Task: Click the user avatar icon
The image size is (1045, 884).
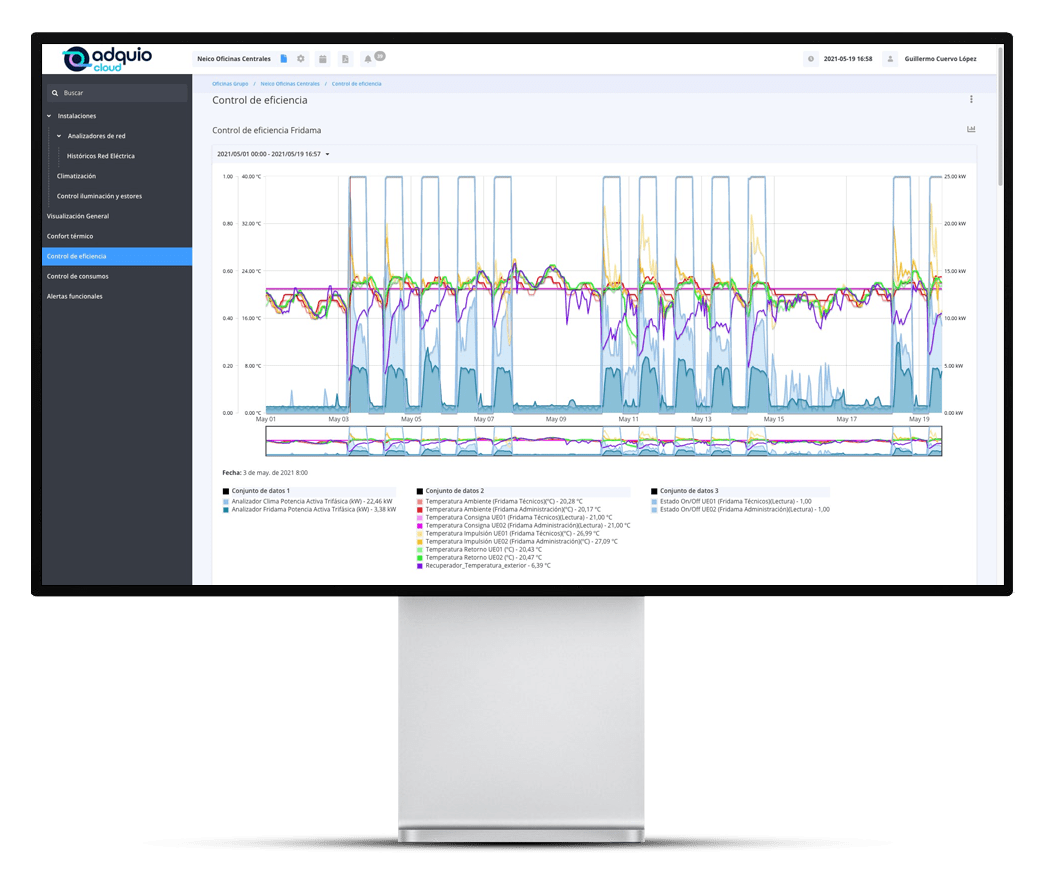Action: pos(890,59)
